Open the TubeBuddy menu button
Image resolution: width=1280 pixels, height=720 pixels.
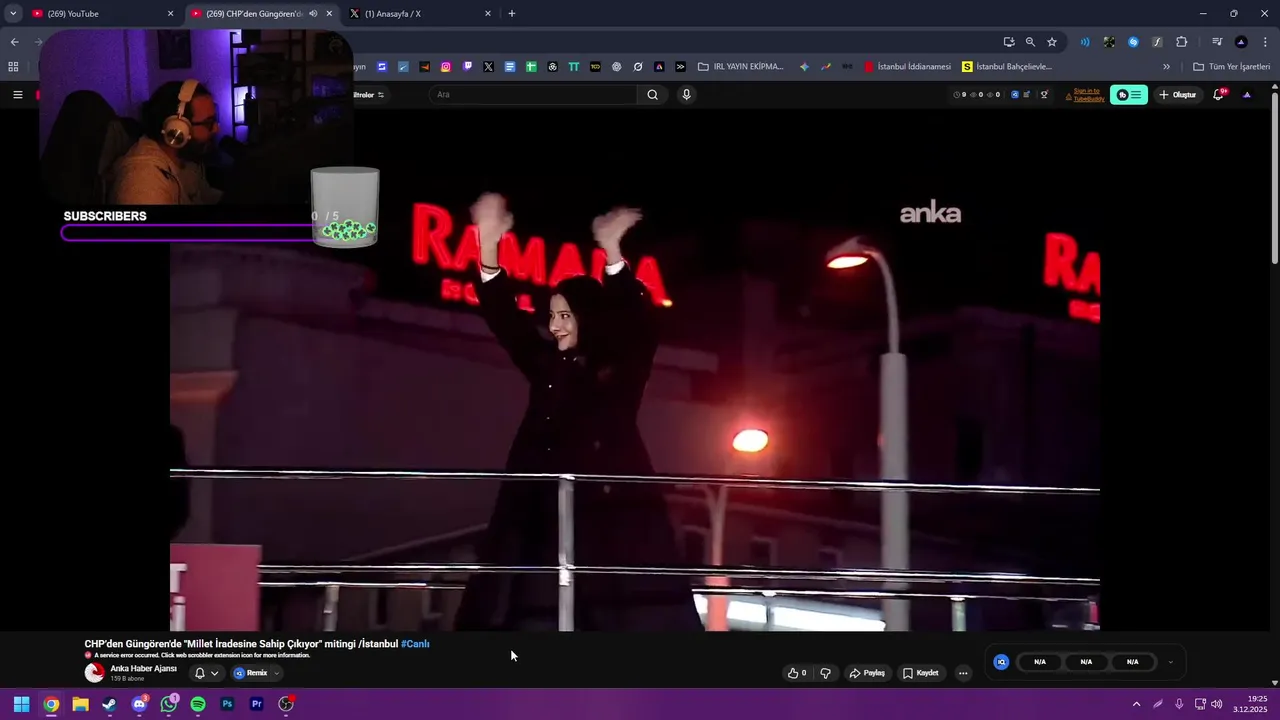1129,95
